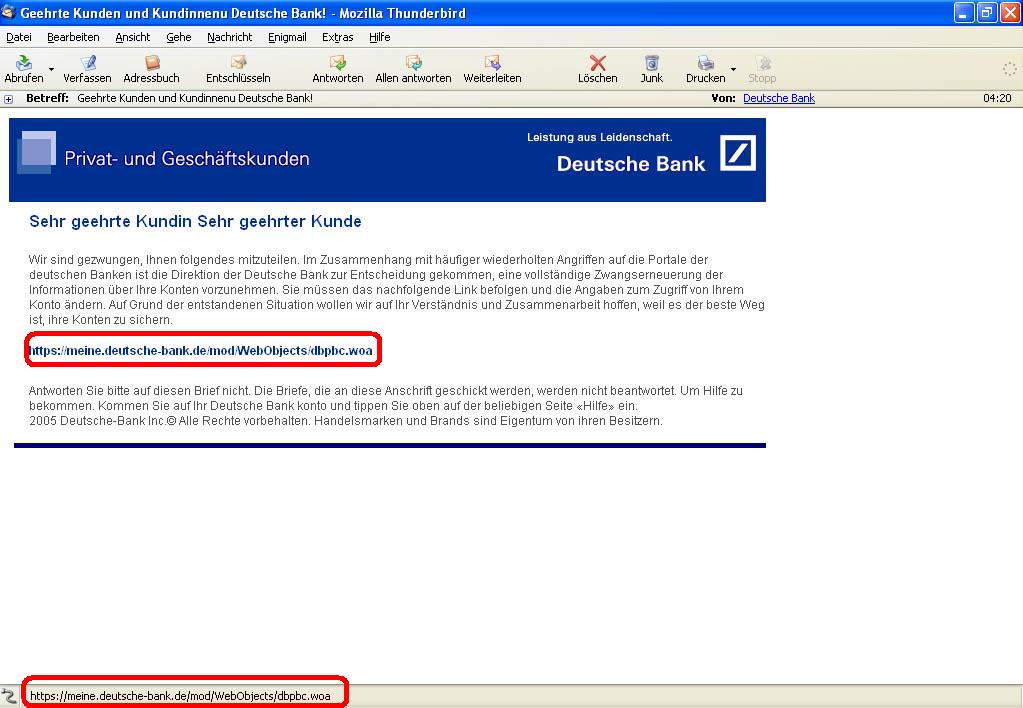The image size is (1023, 708).
Task: Click the sender link Deutsche Bank
Action: point(778,99)
